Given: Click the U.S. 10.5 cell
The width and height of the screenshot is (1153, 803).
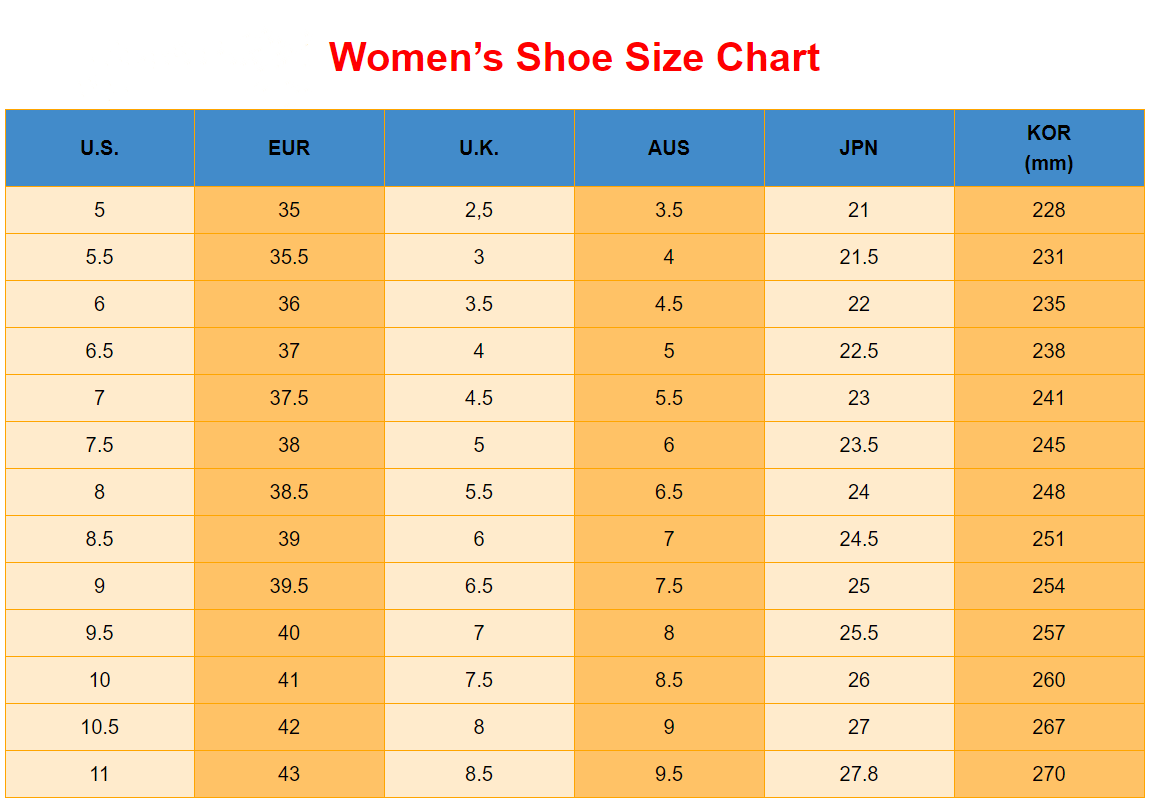Looking at the screenshot, I should click(x=100, y=727).
